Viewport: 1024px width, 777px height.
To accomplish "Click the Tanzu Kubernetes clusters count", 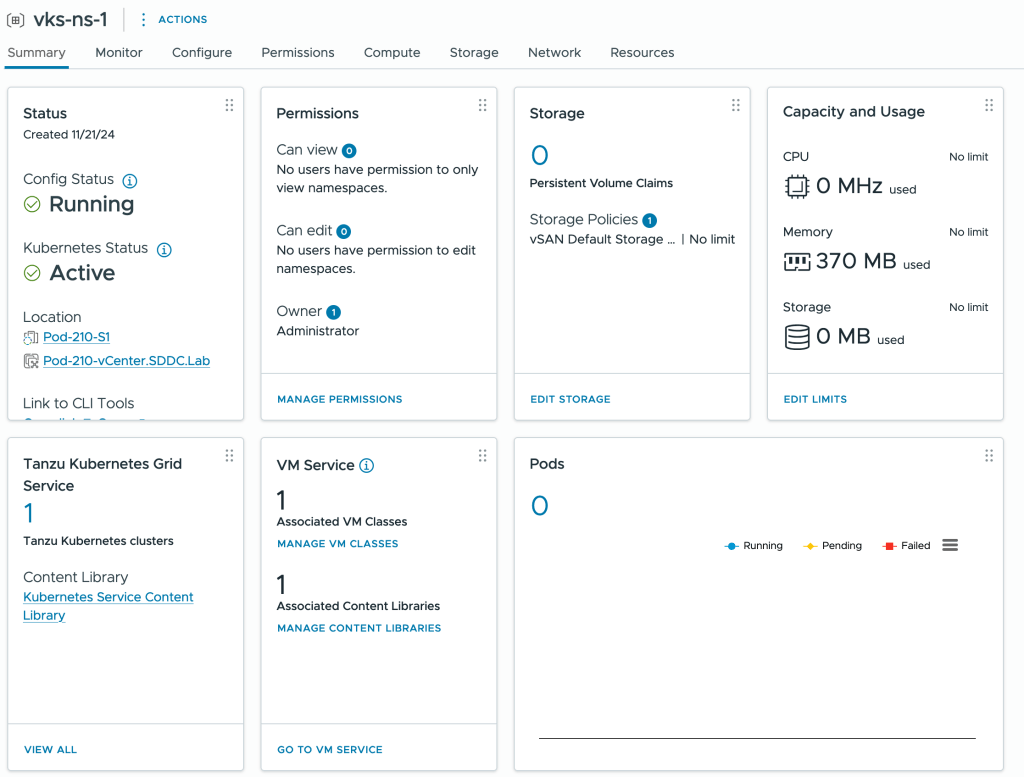I will 29,513.
